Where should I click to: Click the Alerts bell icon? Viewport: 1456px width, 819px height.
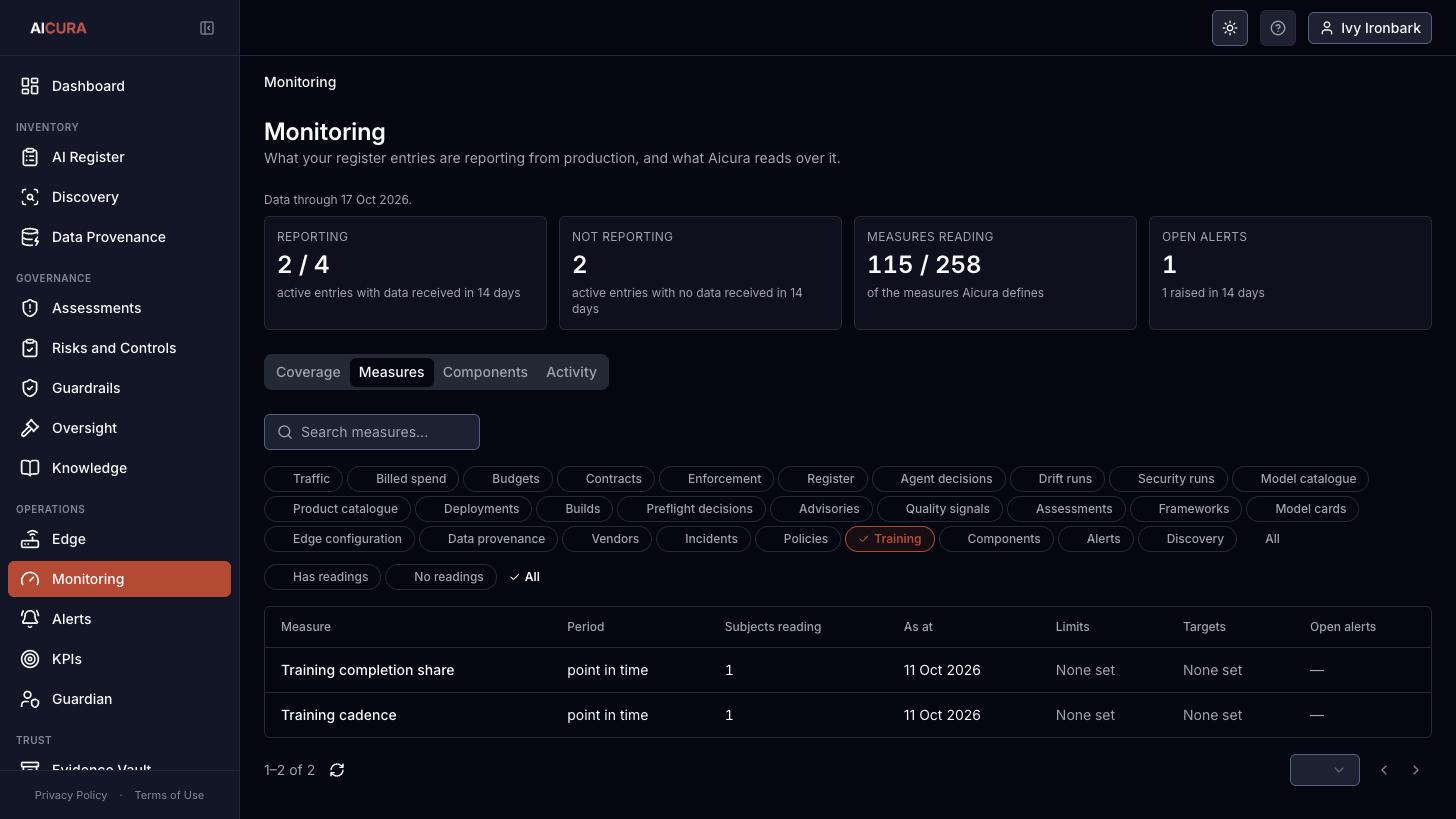pyautogui.click(x=30, y=619)
